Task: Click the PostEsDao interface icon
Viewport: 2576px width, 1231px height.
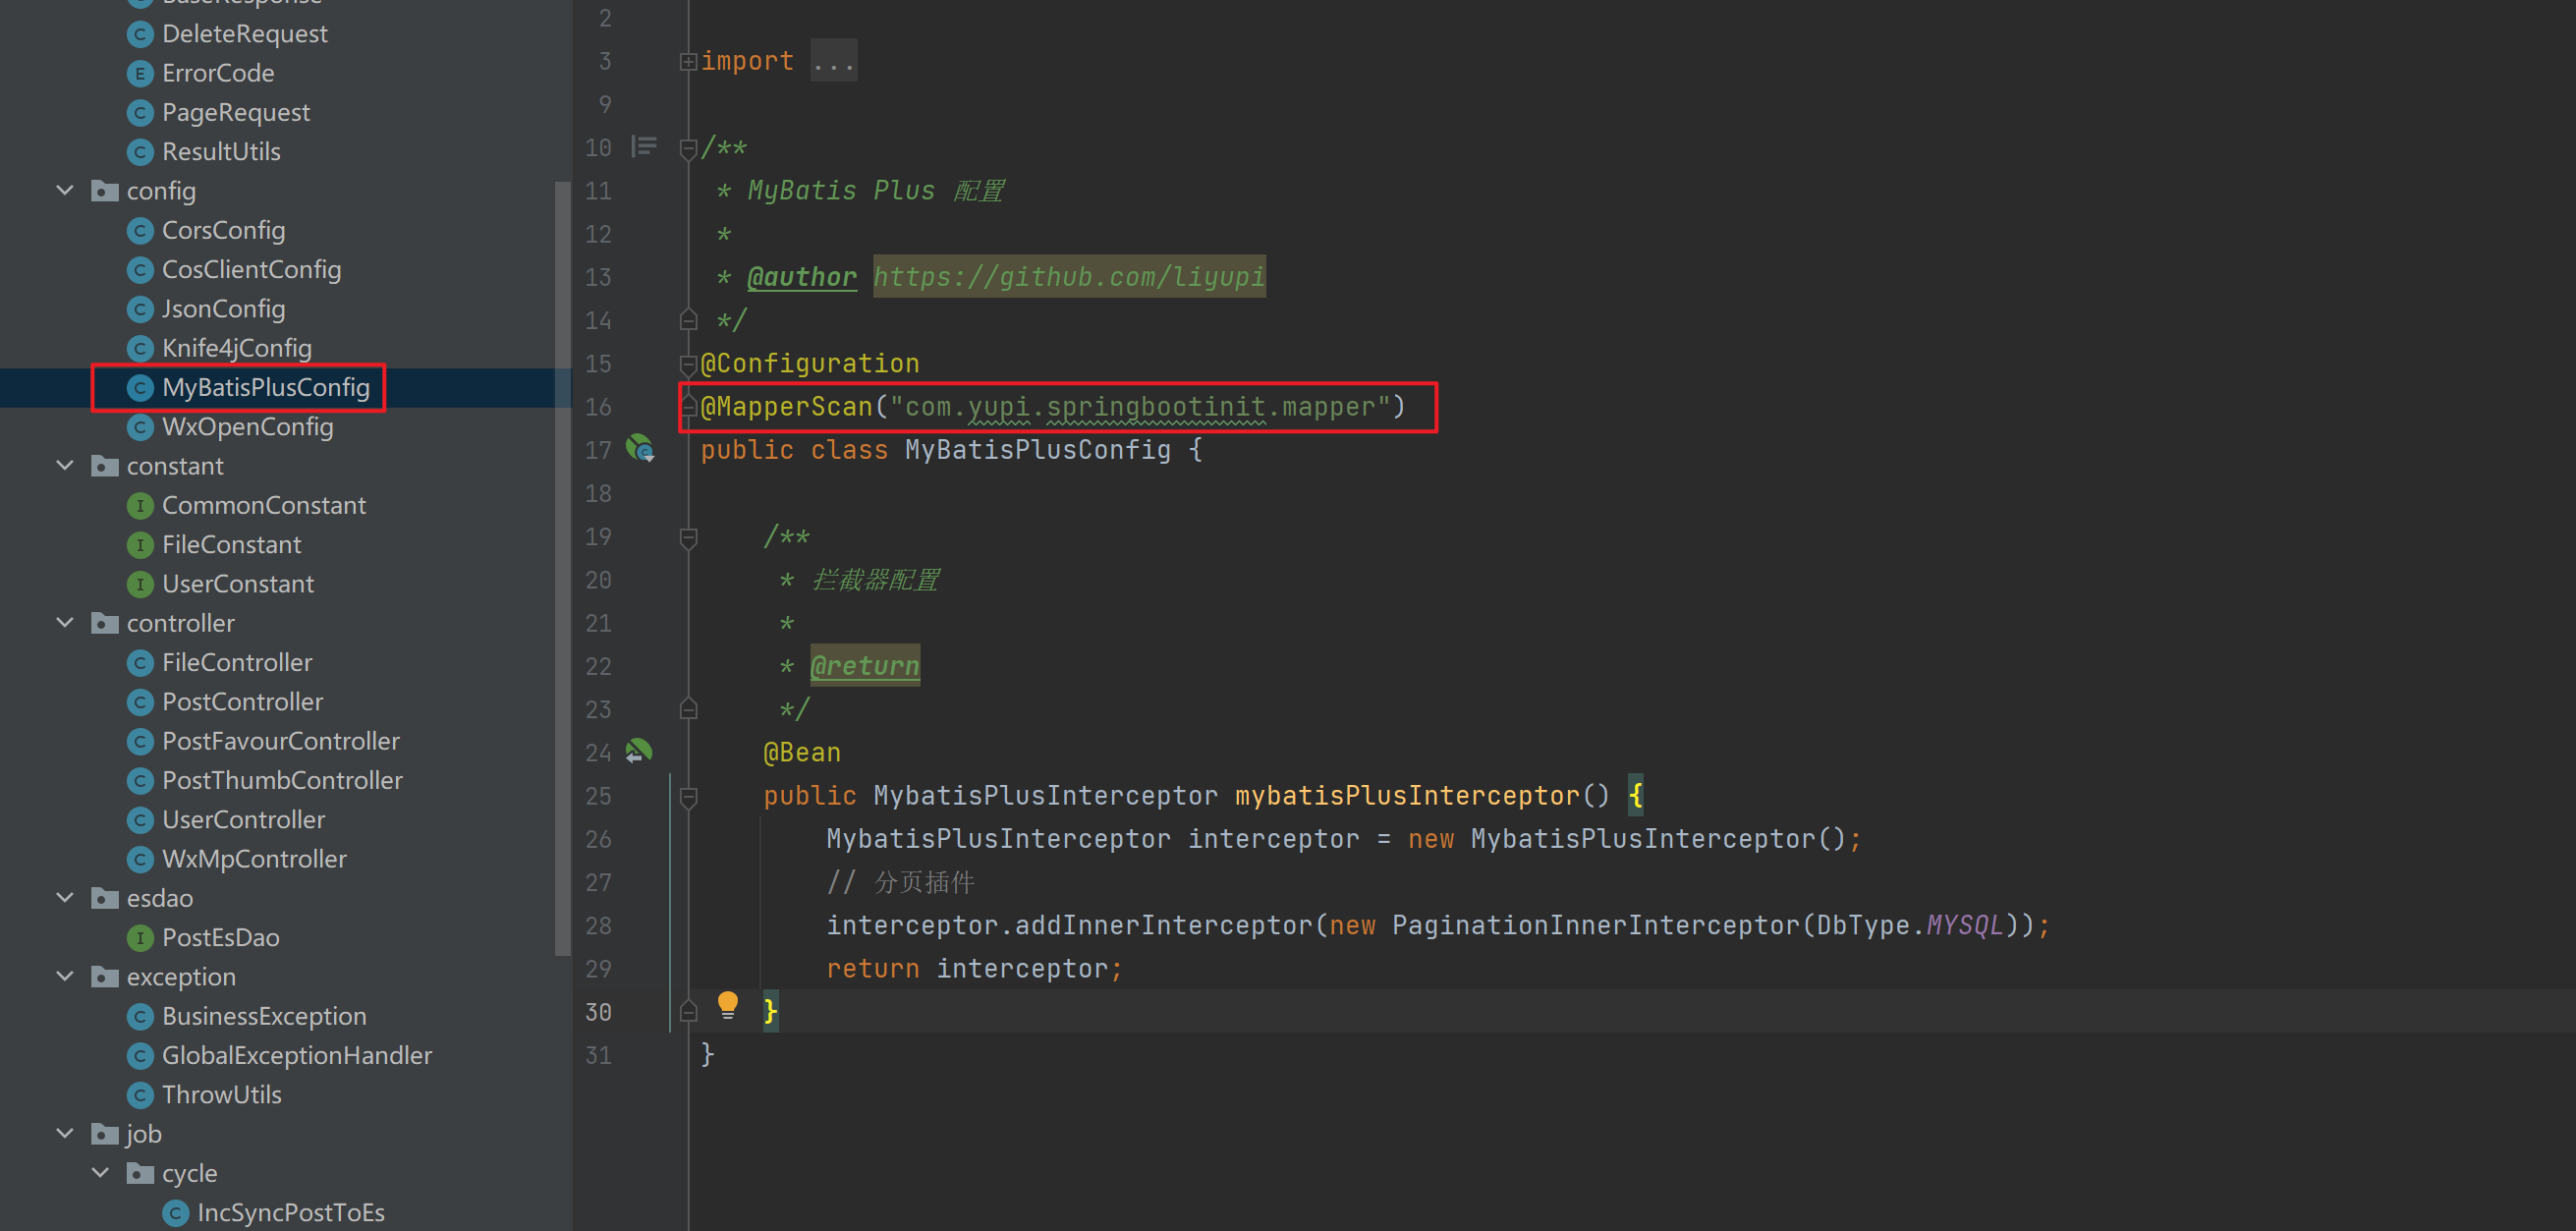Action: coord(140,937)
